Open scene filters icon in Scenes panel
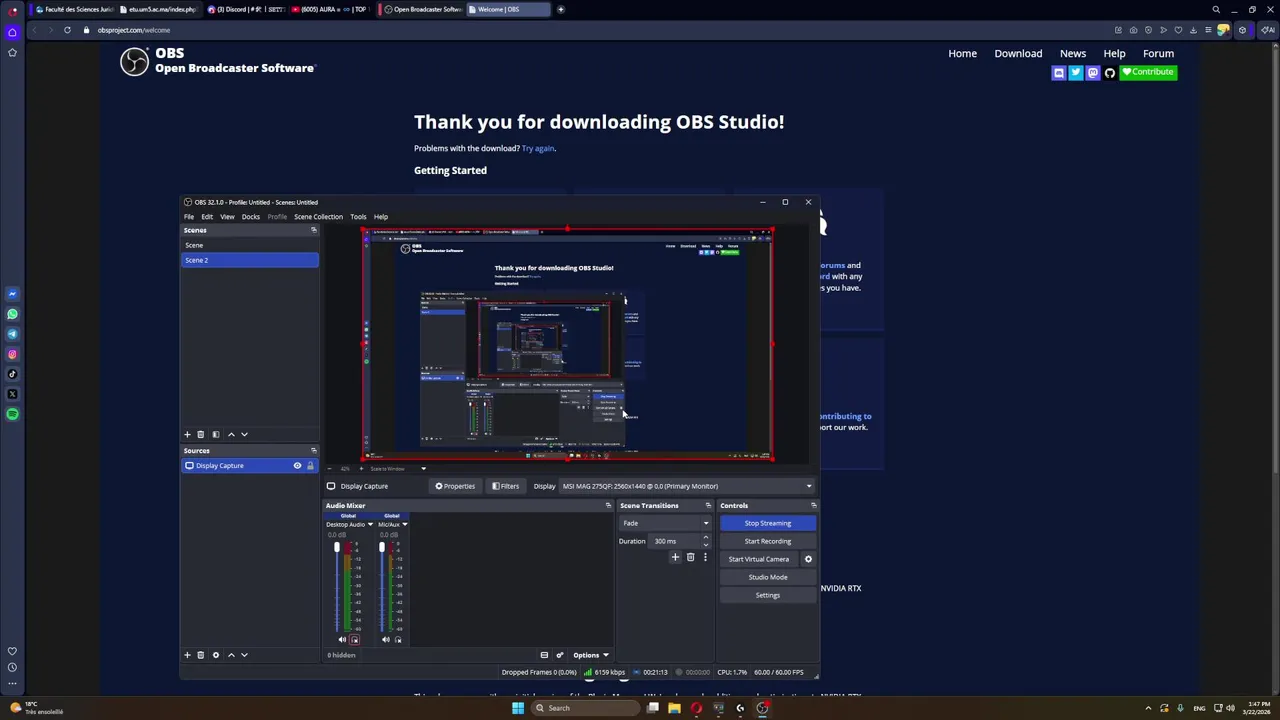 215,435
